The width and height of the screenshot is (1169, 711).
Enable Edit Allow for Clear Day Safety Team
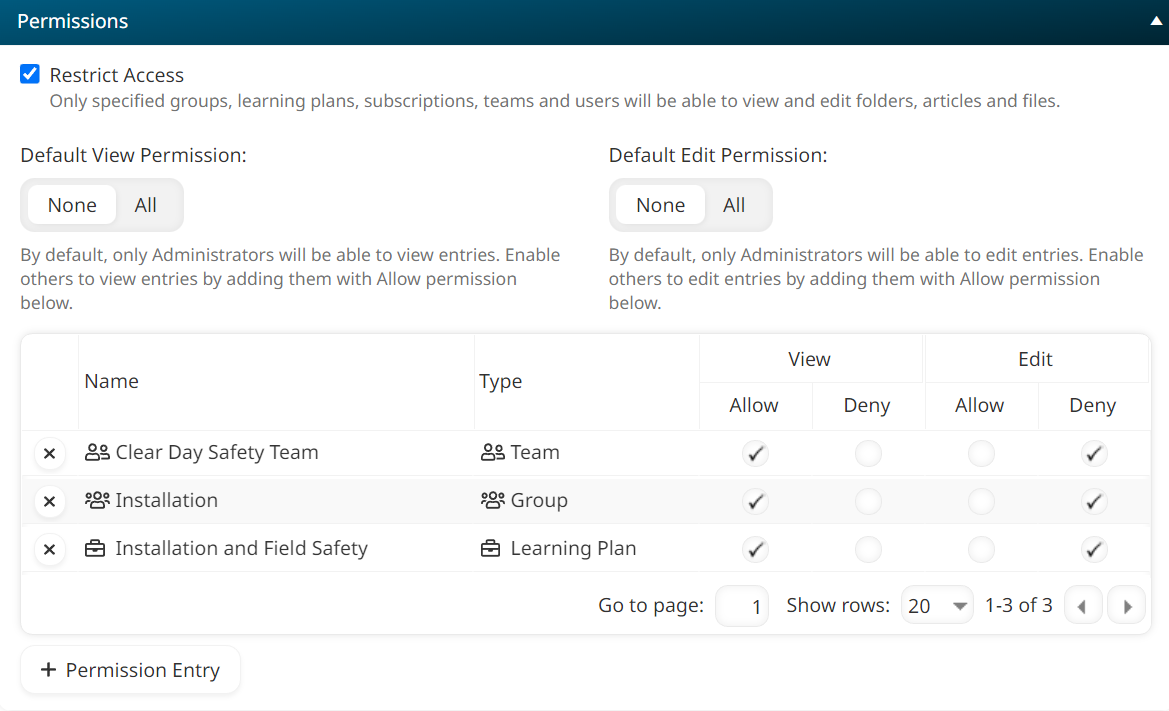pyautogui.click(x=981, y=453)
